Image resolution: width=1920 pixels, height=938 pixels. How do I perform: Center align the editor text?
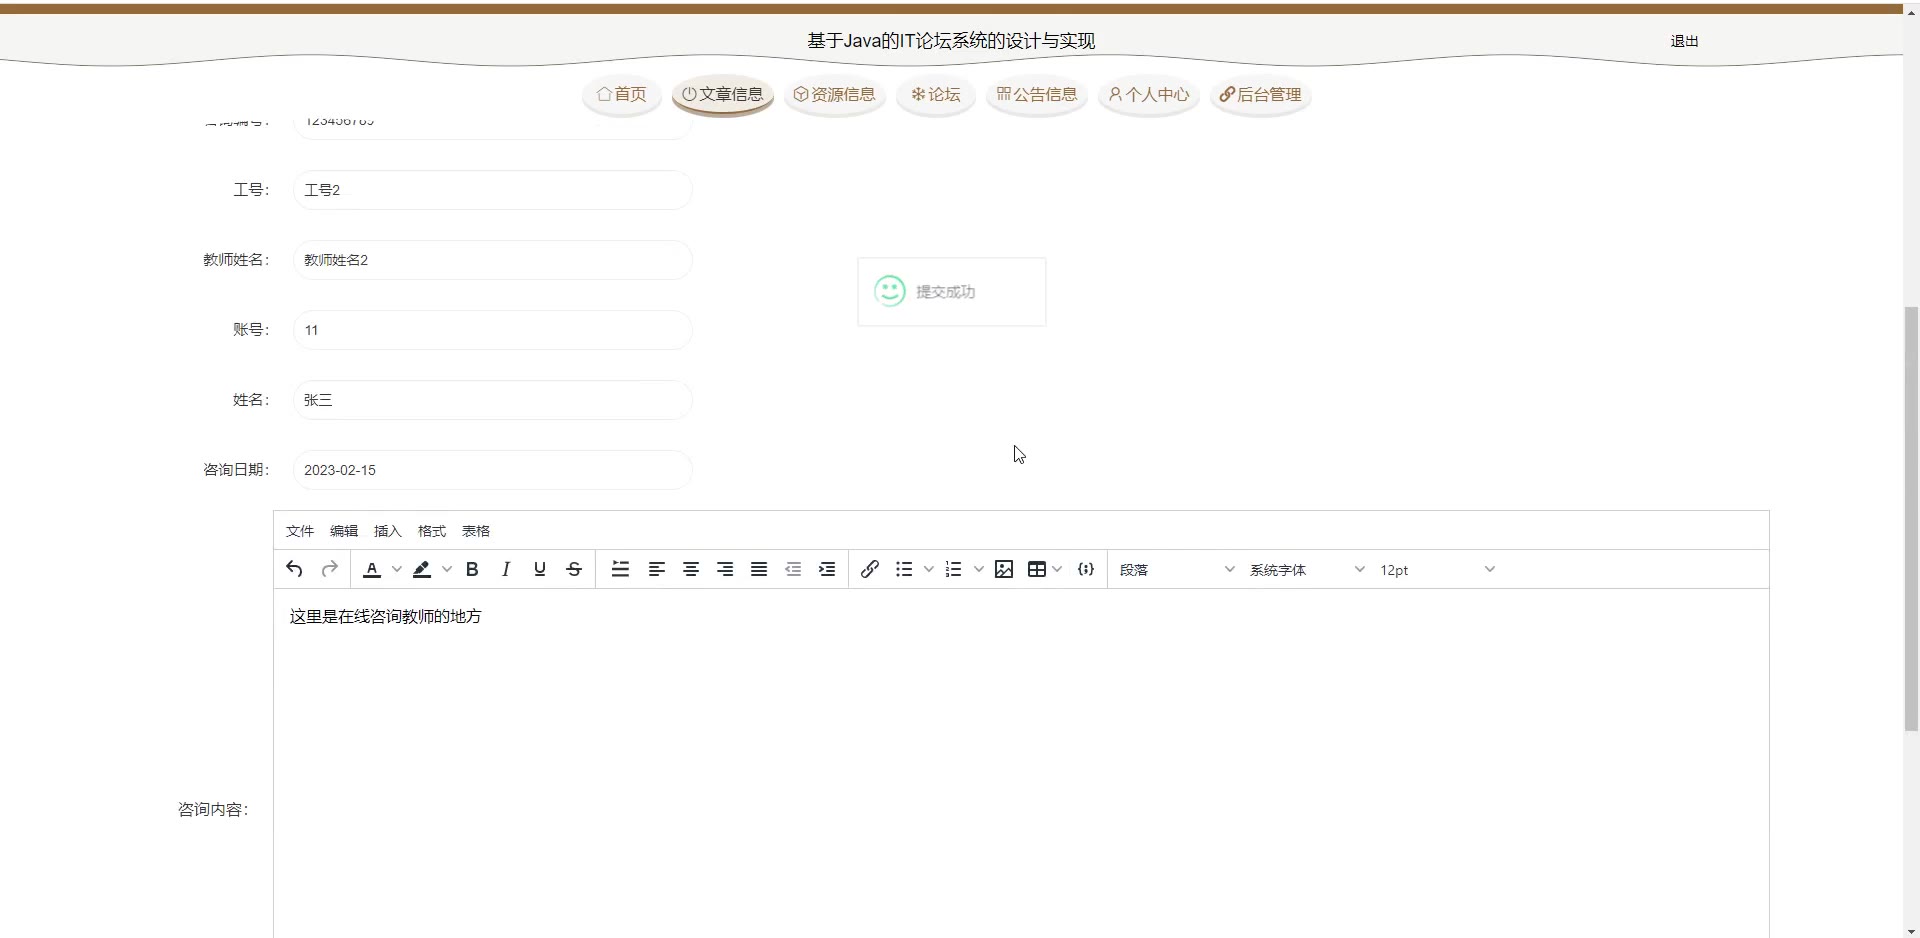[691, 569]
